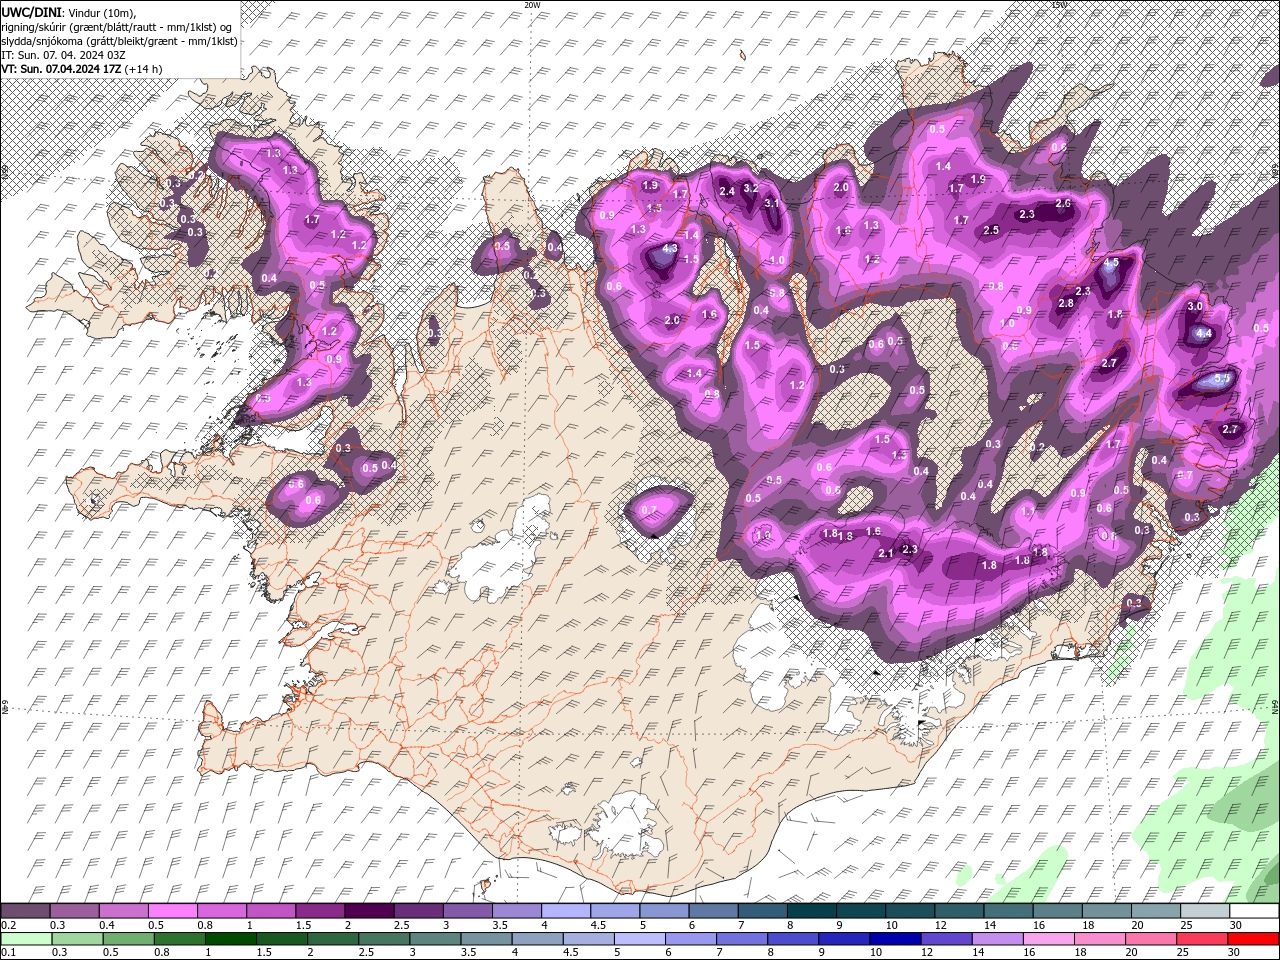Select the 'slydda/snjókoma' legend description line
Image resolution: width=1280 pixels, height=960 pixels.
click(x=119, y=40)
